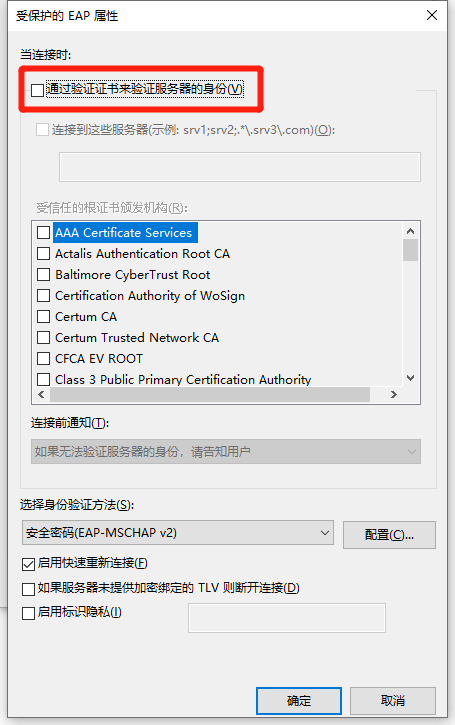Check Certification Authority of WoSign
Viewport: 455px width, 725px height.
point(43,295)
